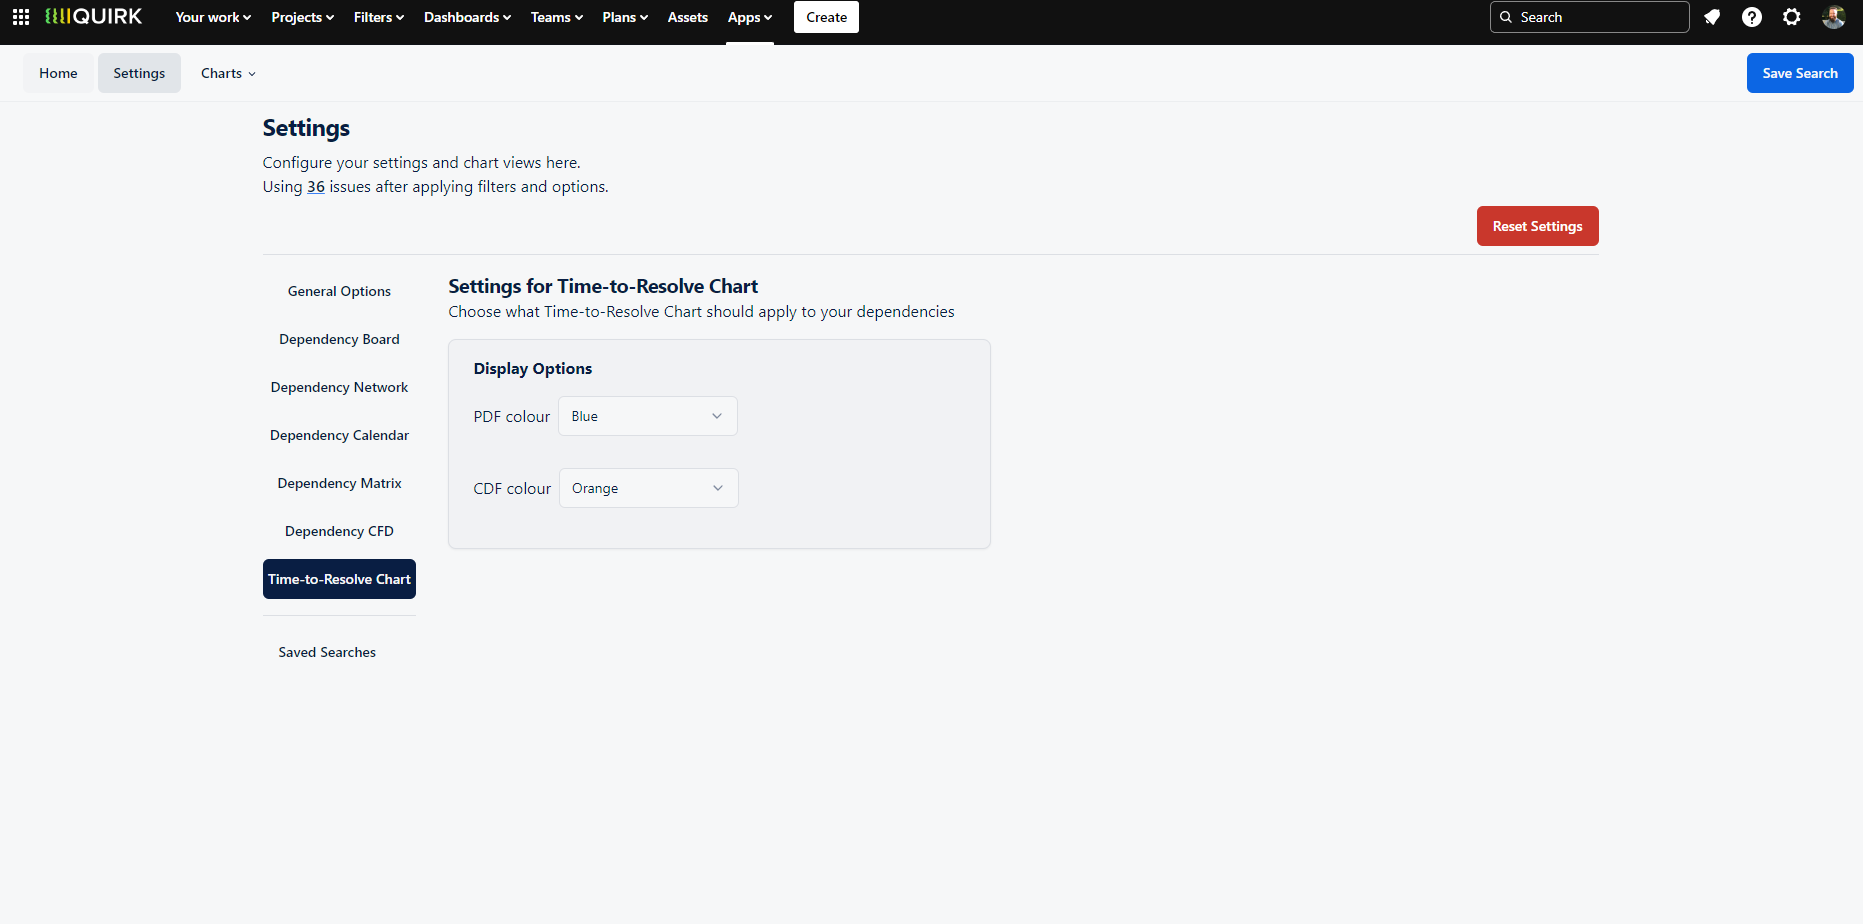The width and height of the screenshot is (1863, 924).
Task: Click the 36 issues link
Action: 316,187
